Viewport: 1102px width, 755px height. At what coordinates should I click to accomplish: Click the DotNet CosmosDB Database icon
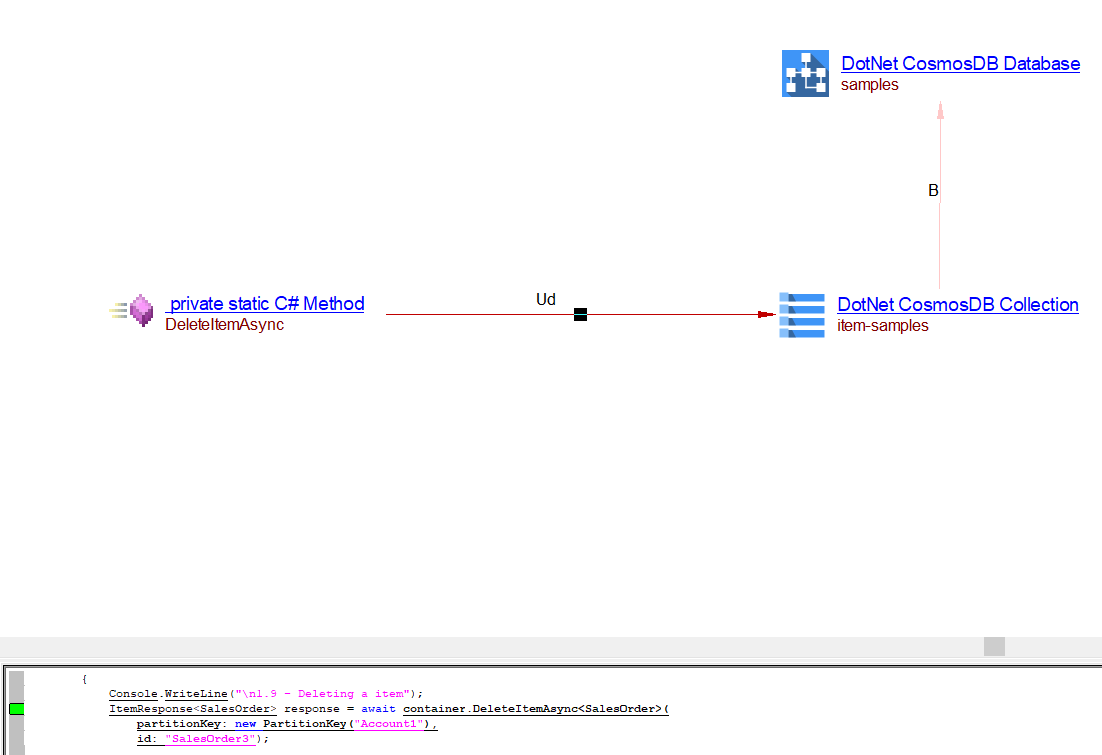click(805, 74)
